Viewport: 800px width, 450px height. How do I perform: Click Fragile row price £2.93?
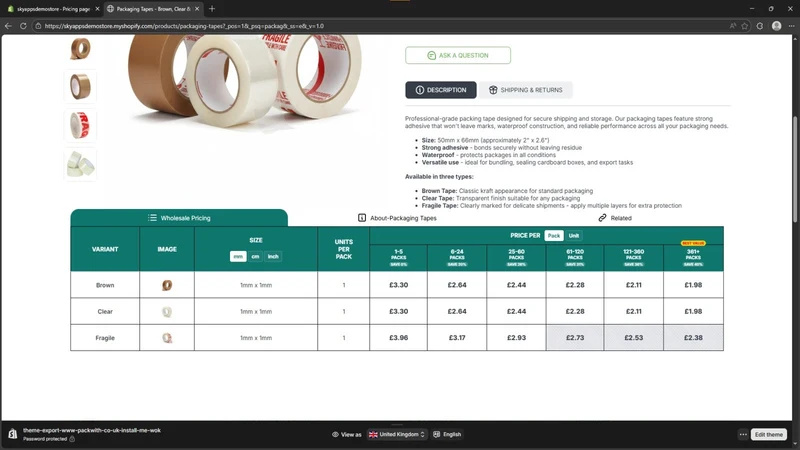pos(516,338)
